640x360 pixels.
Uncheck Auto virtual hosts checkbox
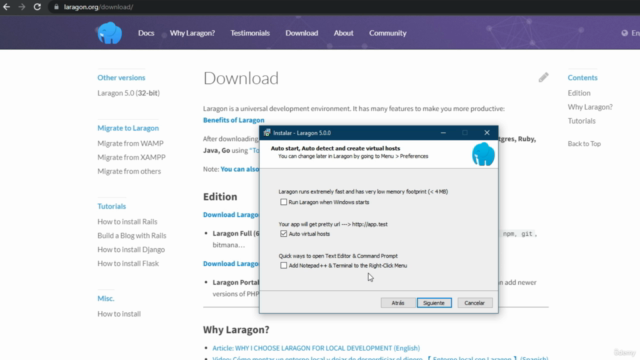(x=283, y=233)
